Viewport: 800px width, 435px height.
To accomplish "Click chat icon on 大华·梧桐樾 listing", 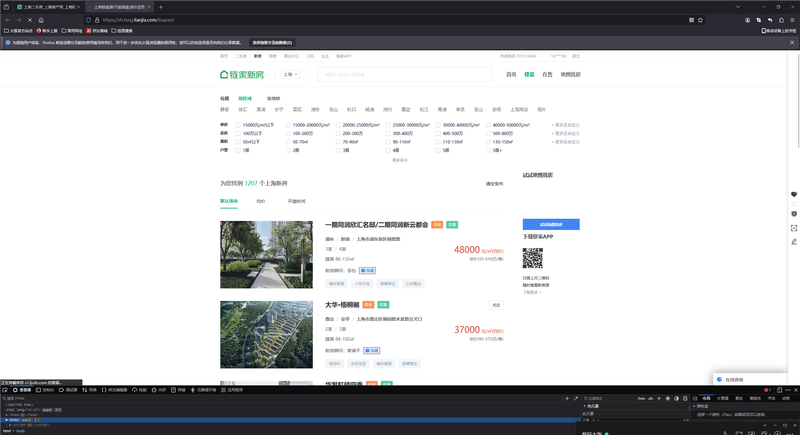I will click(x=371, y=350).
